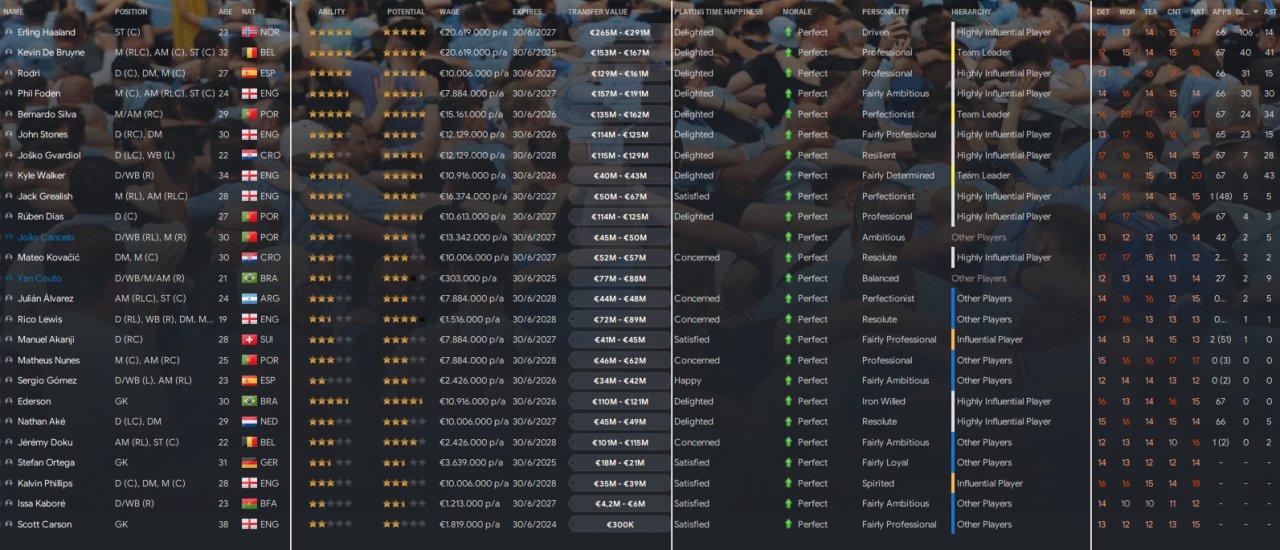This screenshot has height=550, width=1280.
Task: Click Manuel Akanji's 'Influential Player' hierarchy
Action: pos(990,339)
